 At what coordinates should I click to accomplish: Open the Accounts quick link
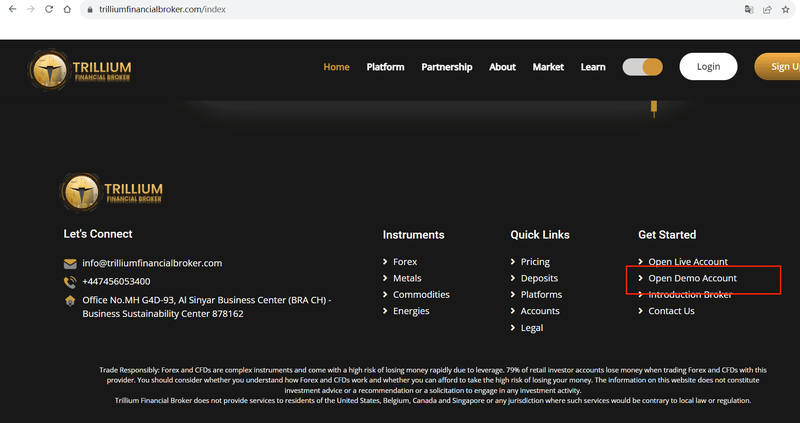click(x=540, y=311)
